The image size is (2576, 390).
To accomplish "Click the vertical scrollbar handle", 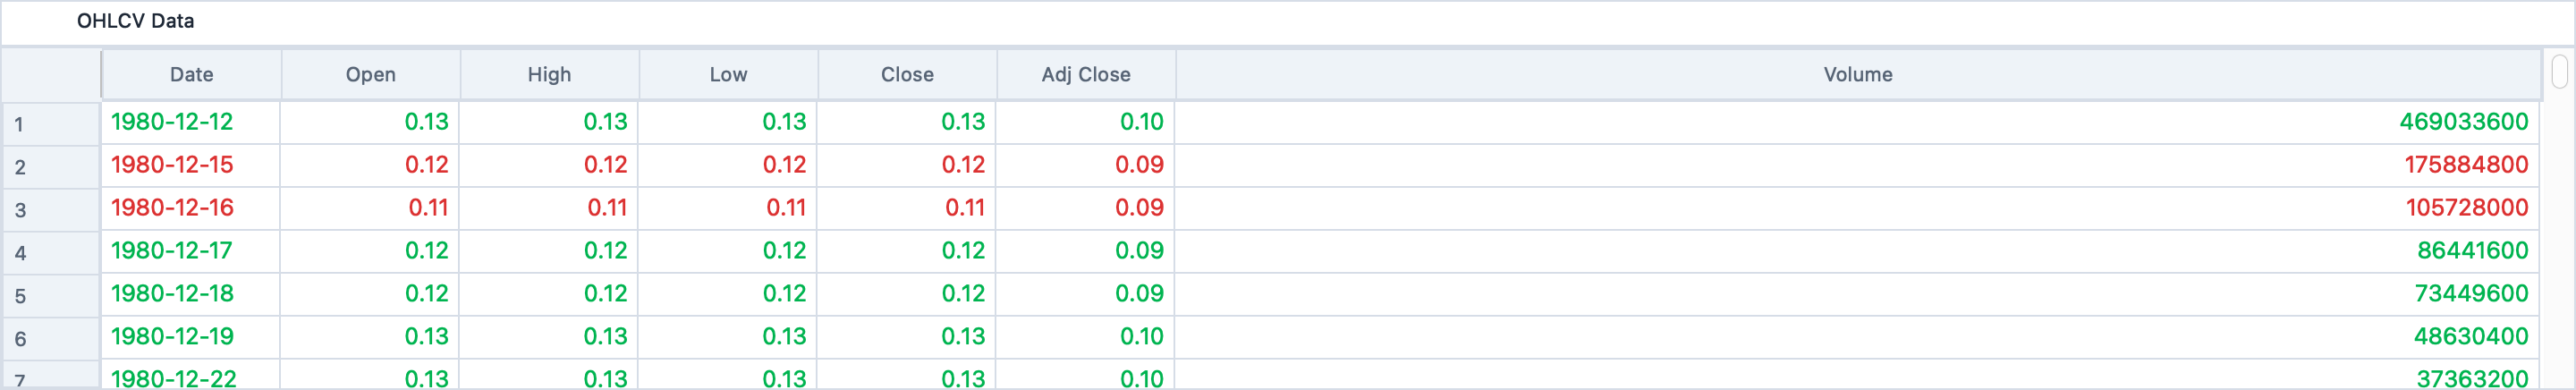I will [2560, 72].
